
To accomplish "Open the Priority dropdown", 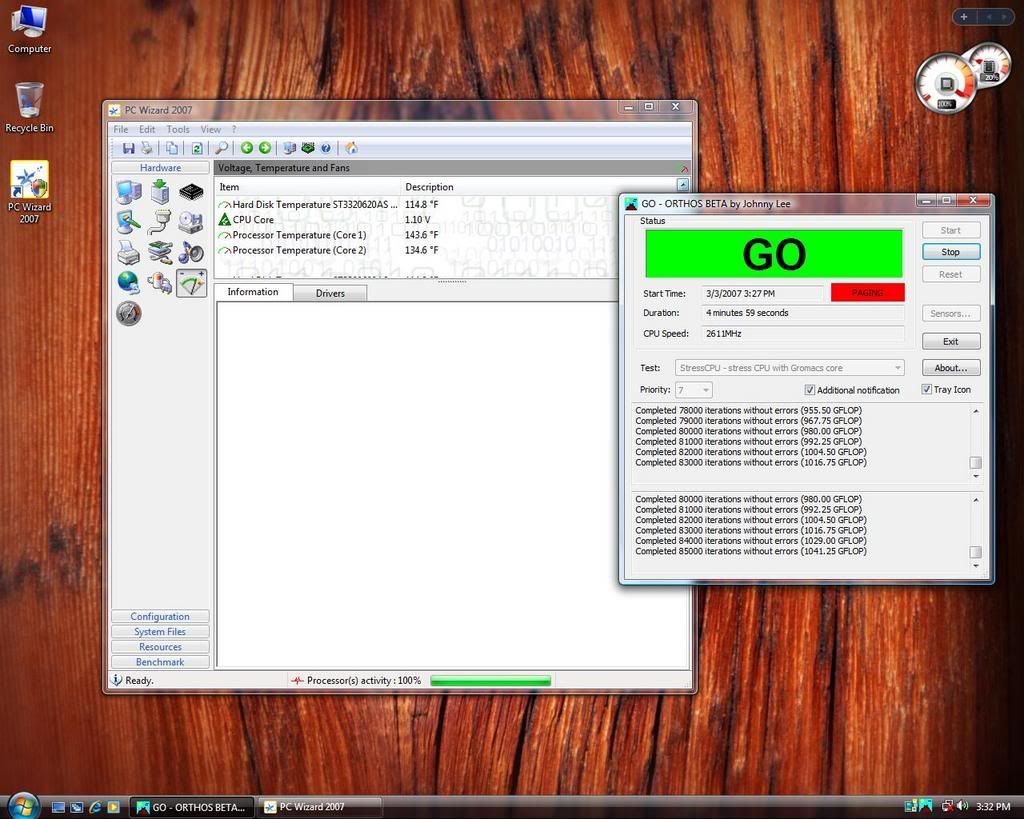I will click(x=694, y=390).
